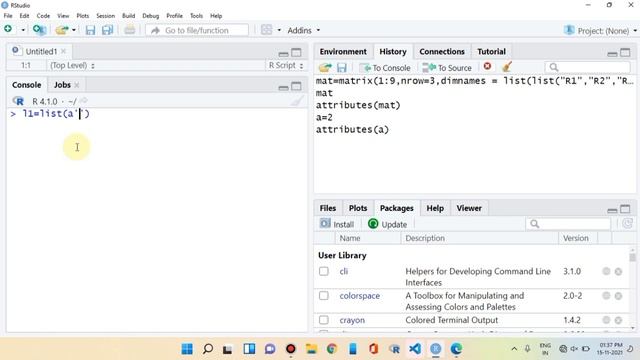Image resolution: width=640 pixels, height=360 pixels.
Task: Click the save history disk icon
Action: [x=342, y=67]
